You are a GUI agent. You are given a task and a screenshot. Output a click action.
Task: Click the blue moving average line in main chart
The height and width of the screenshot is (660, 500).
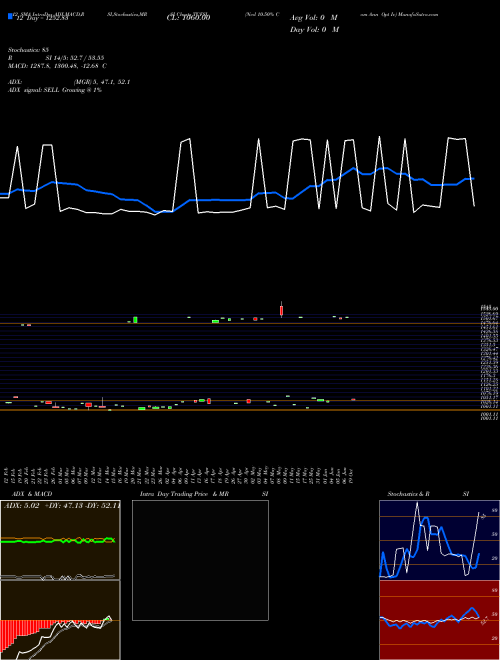(x=236, y=200)
